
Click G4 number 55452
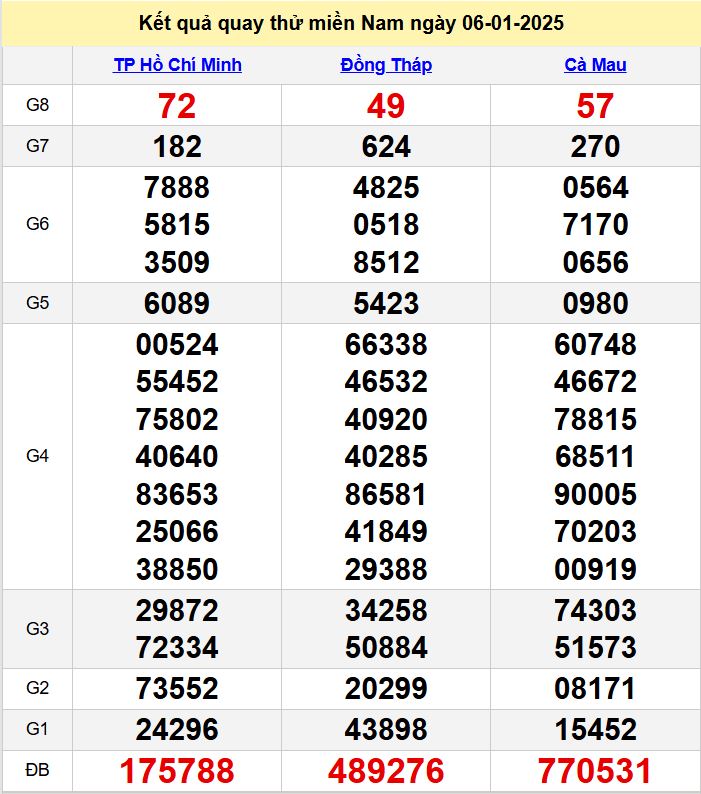point(177,381)
